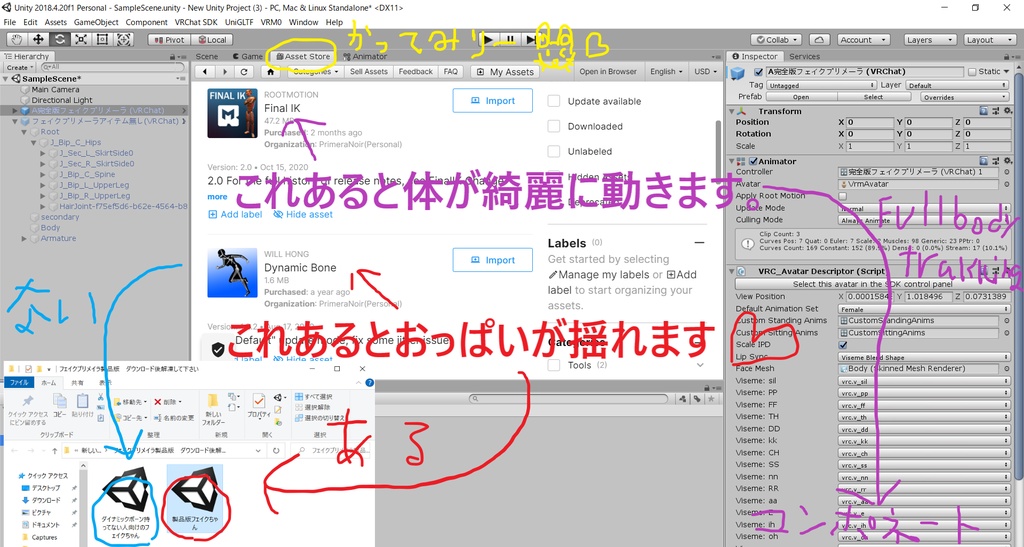
Task: Toggle the Animator enabled checkbox
Action: (753, 161)
